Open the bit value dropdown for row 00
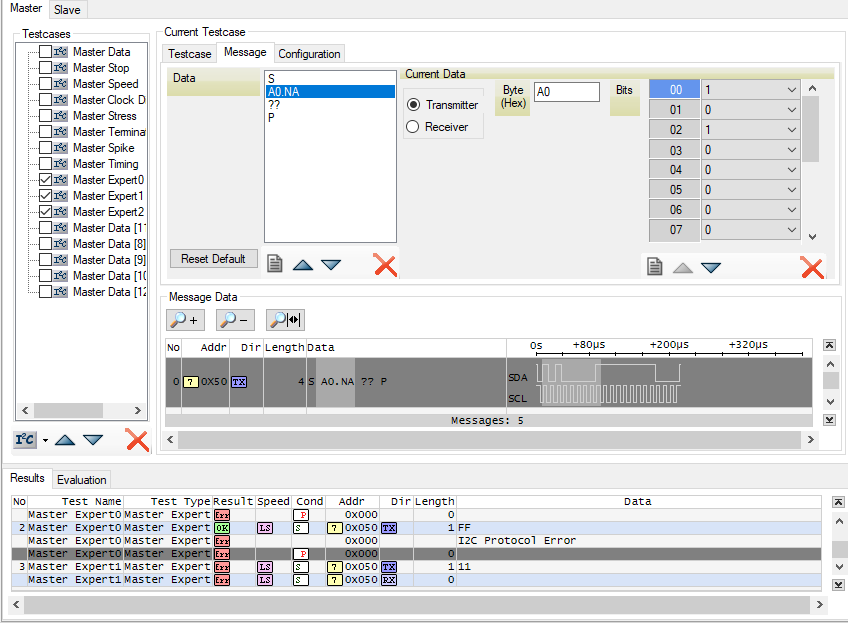Screen dimensions: 848x623 [792, 89]
